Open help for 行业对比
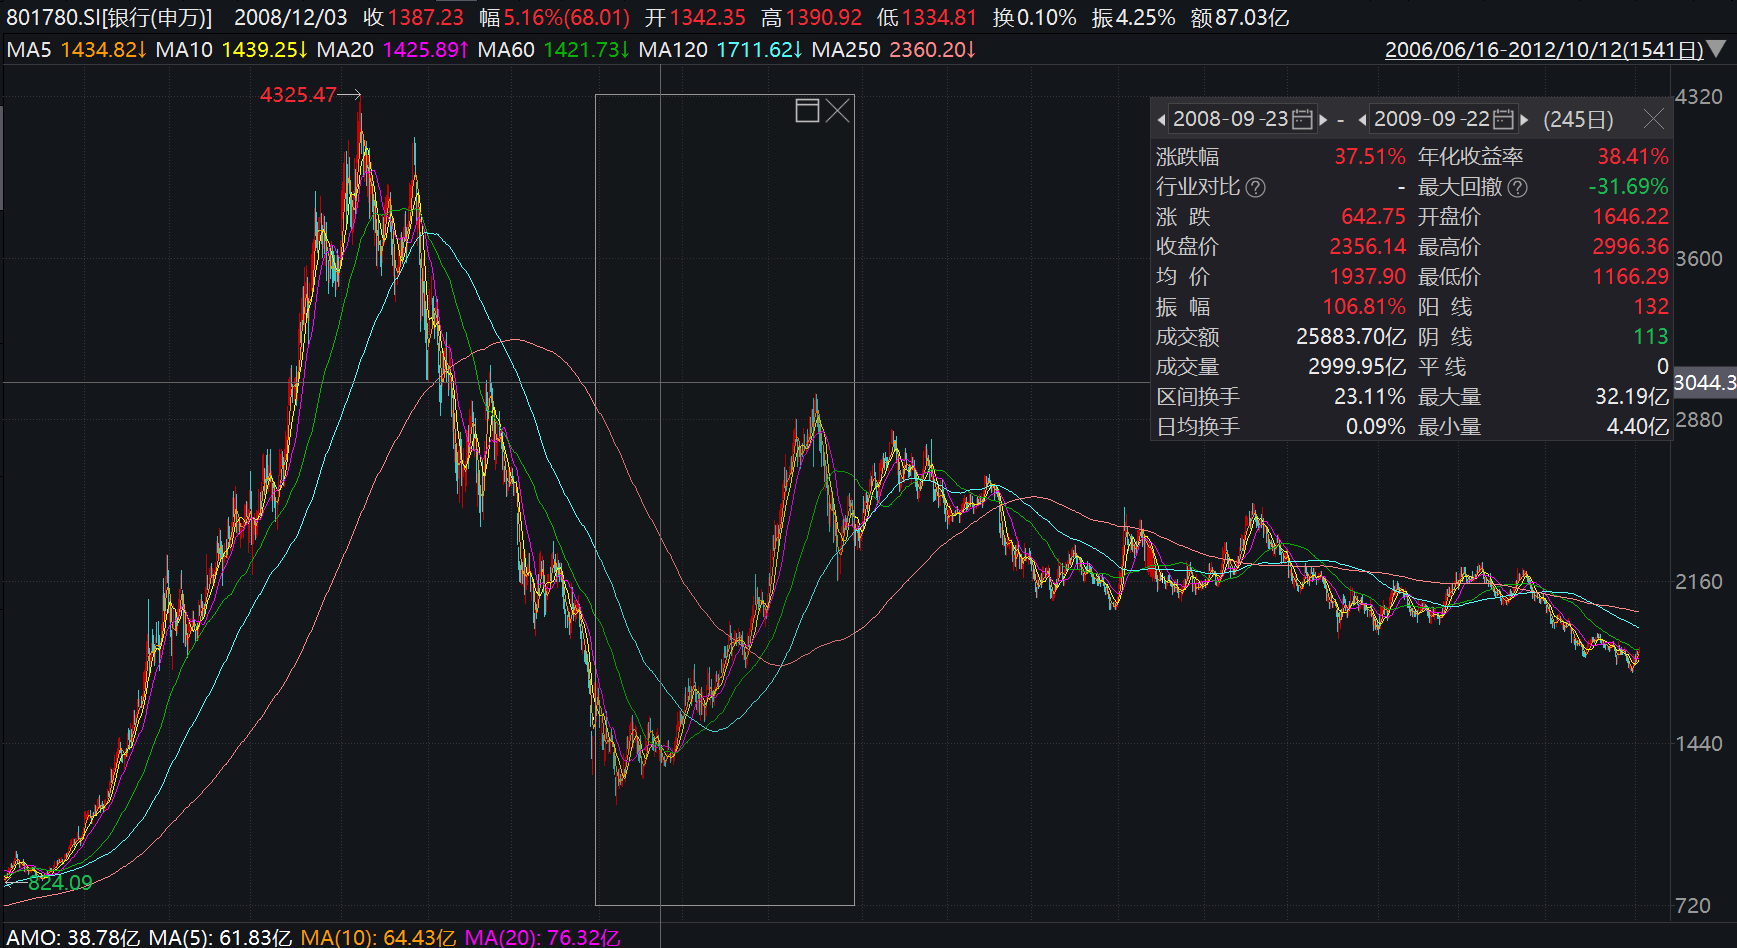The height and width of the screenshot is (948, 1737). click(x=1256, y=187)
